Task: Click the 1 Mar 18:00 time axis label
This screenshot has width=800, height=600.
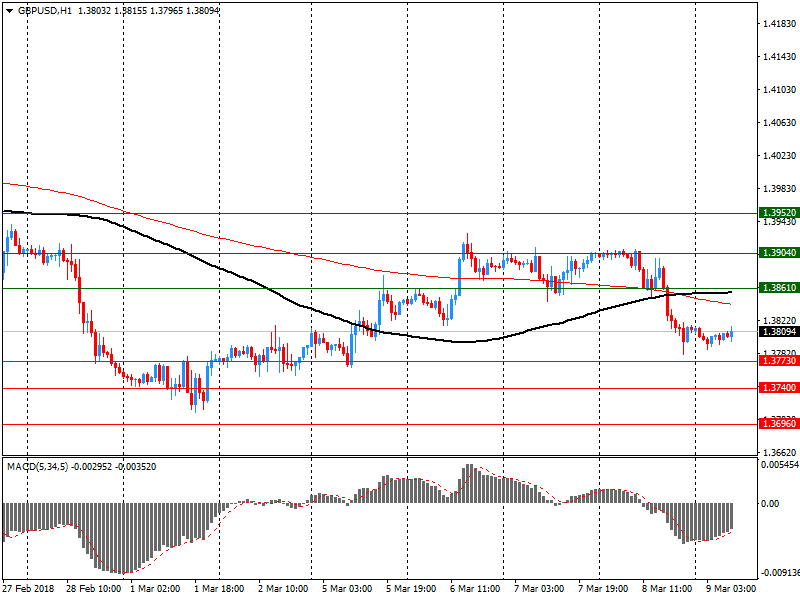Action: coord(219,589)
